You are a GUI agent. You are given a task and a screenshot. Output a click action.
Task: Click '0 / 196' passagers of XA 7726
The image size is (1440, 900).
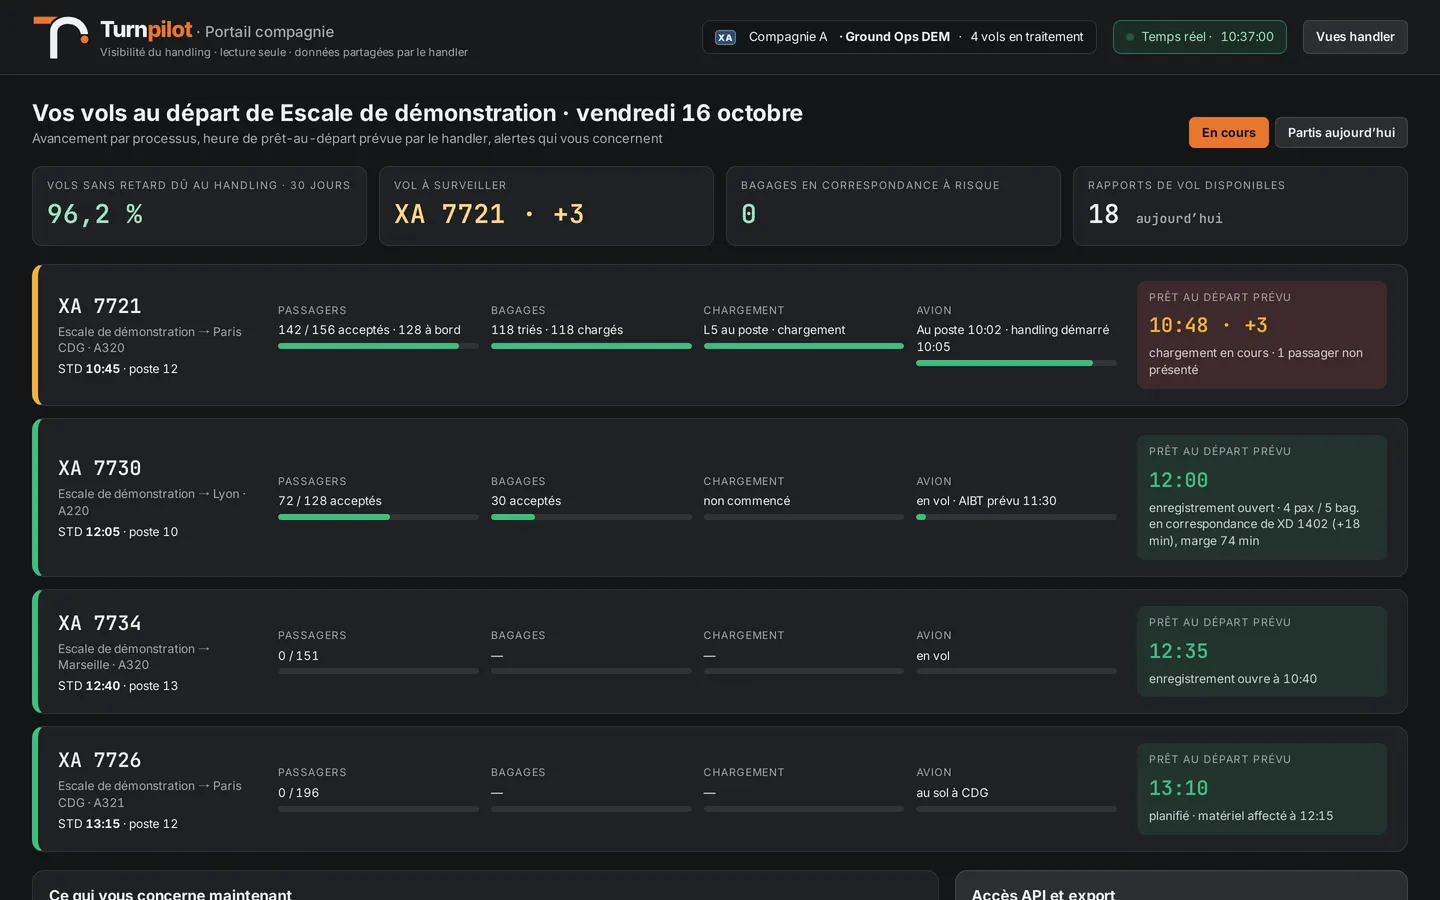click(x=299, y=793)
